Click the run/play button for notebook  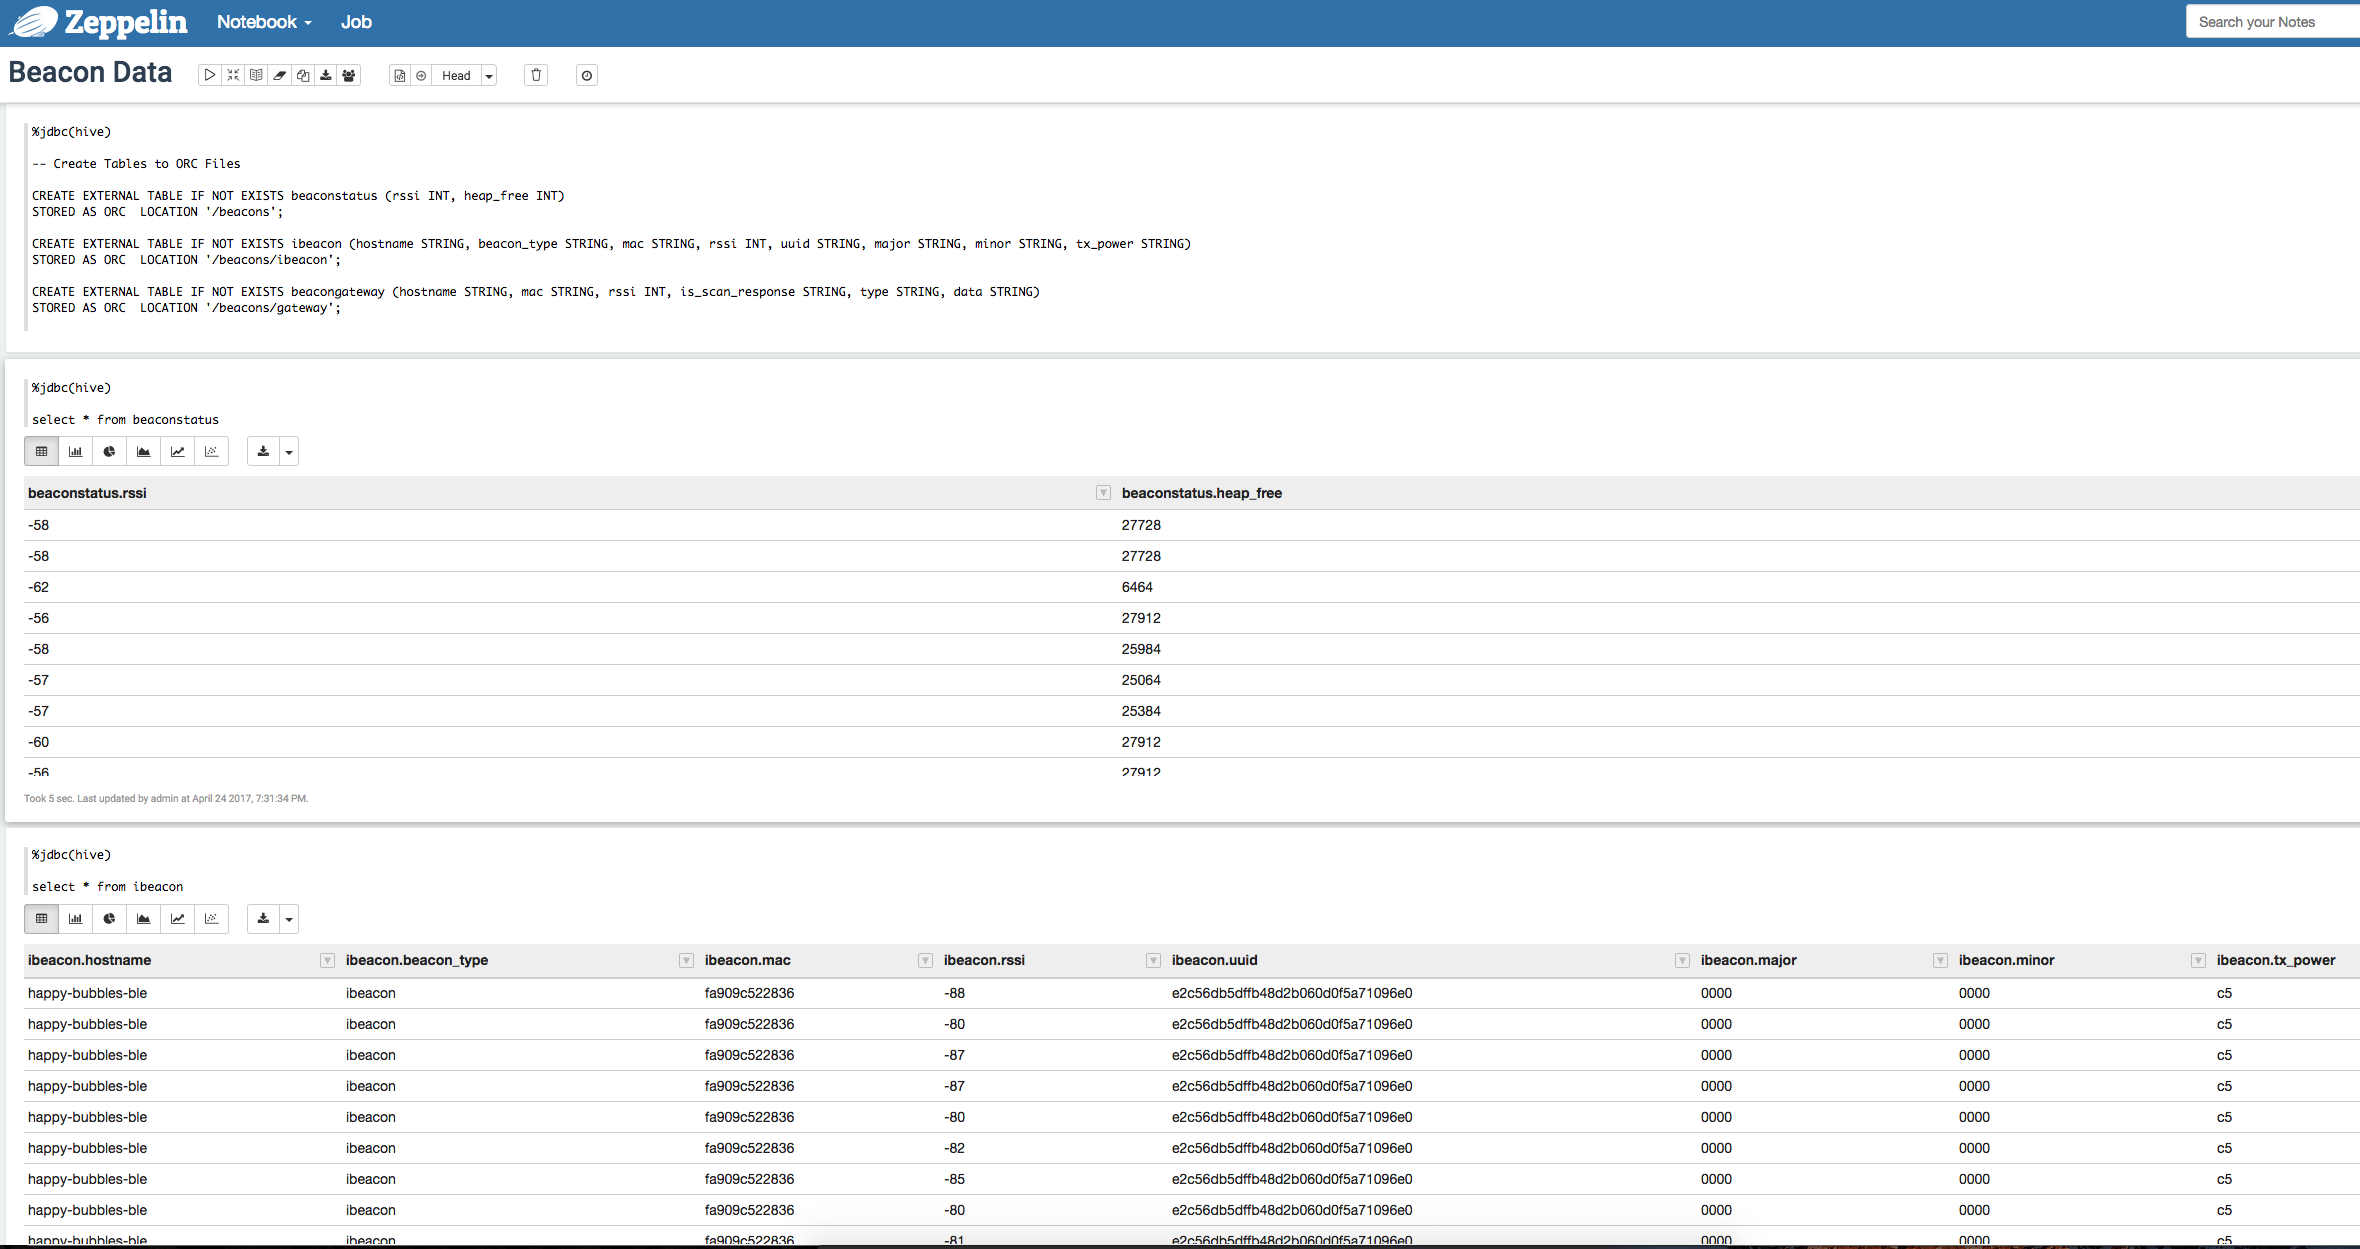[211, 75]
